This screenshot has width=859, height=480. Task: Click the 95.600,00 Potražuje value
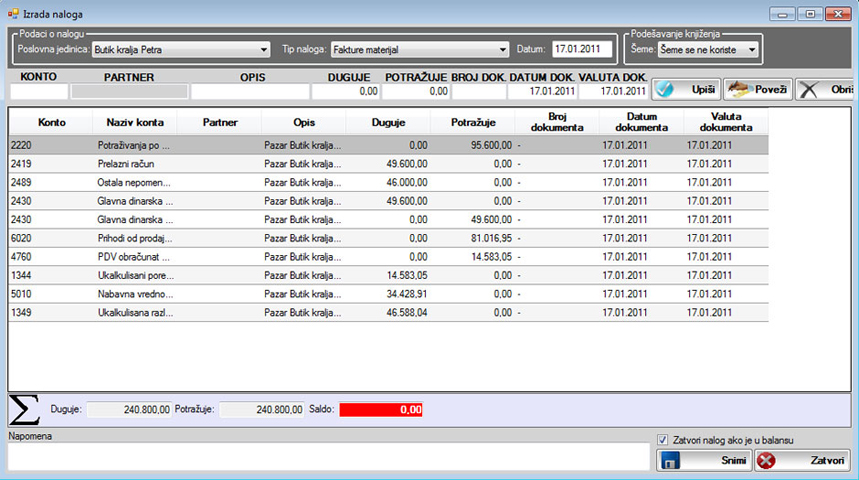491,145
